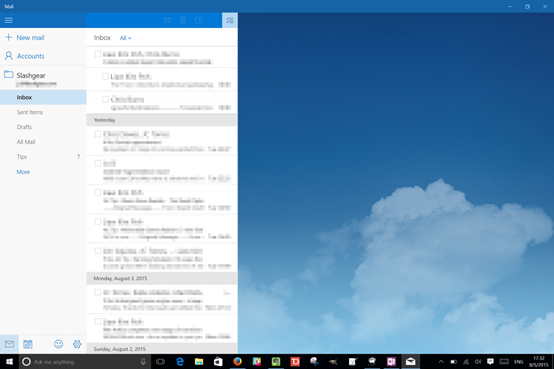Open the red TD taskbar app

[x=295, y=362]
